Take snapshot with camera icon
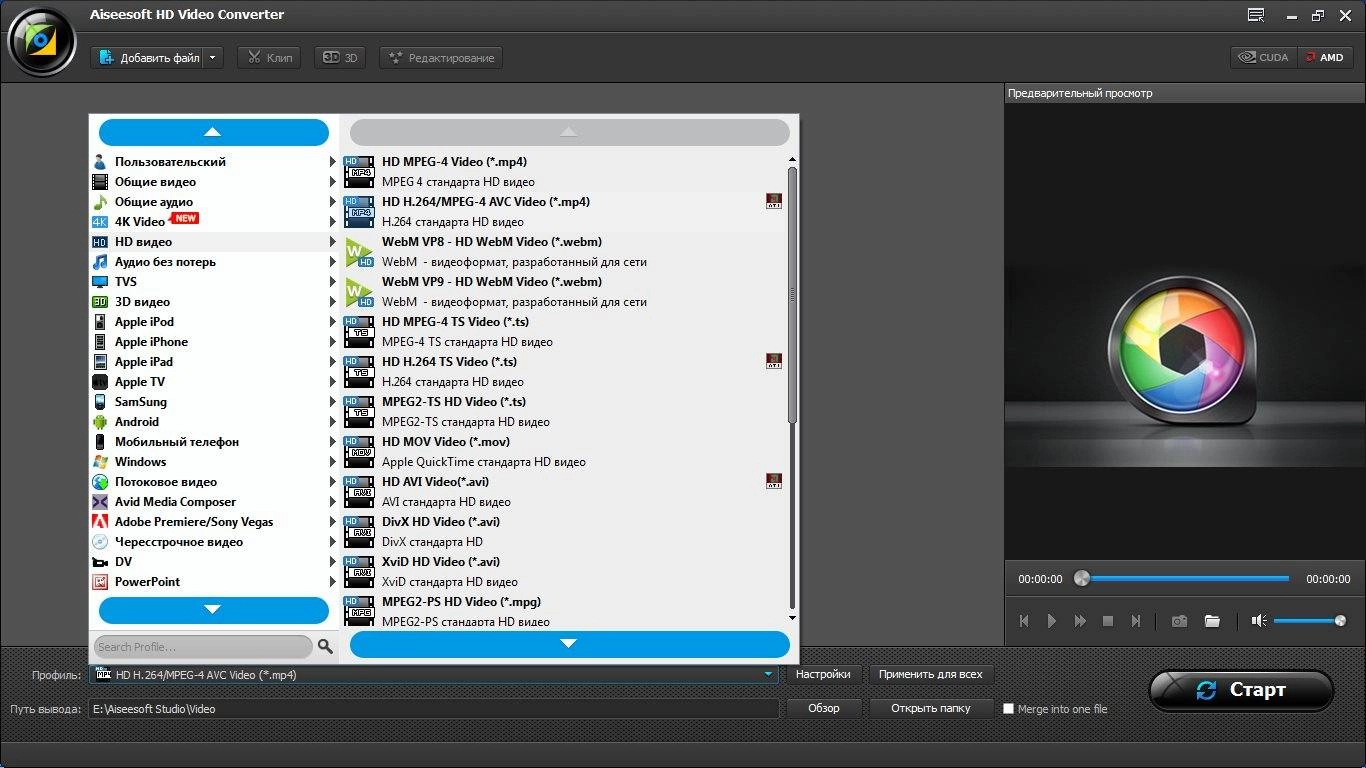Screen dimensions: 1366x768 coord(1180,621)
